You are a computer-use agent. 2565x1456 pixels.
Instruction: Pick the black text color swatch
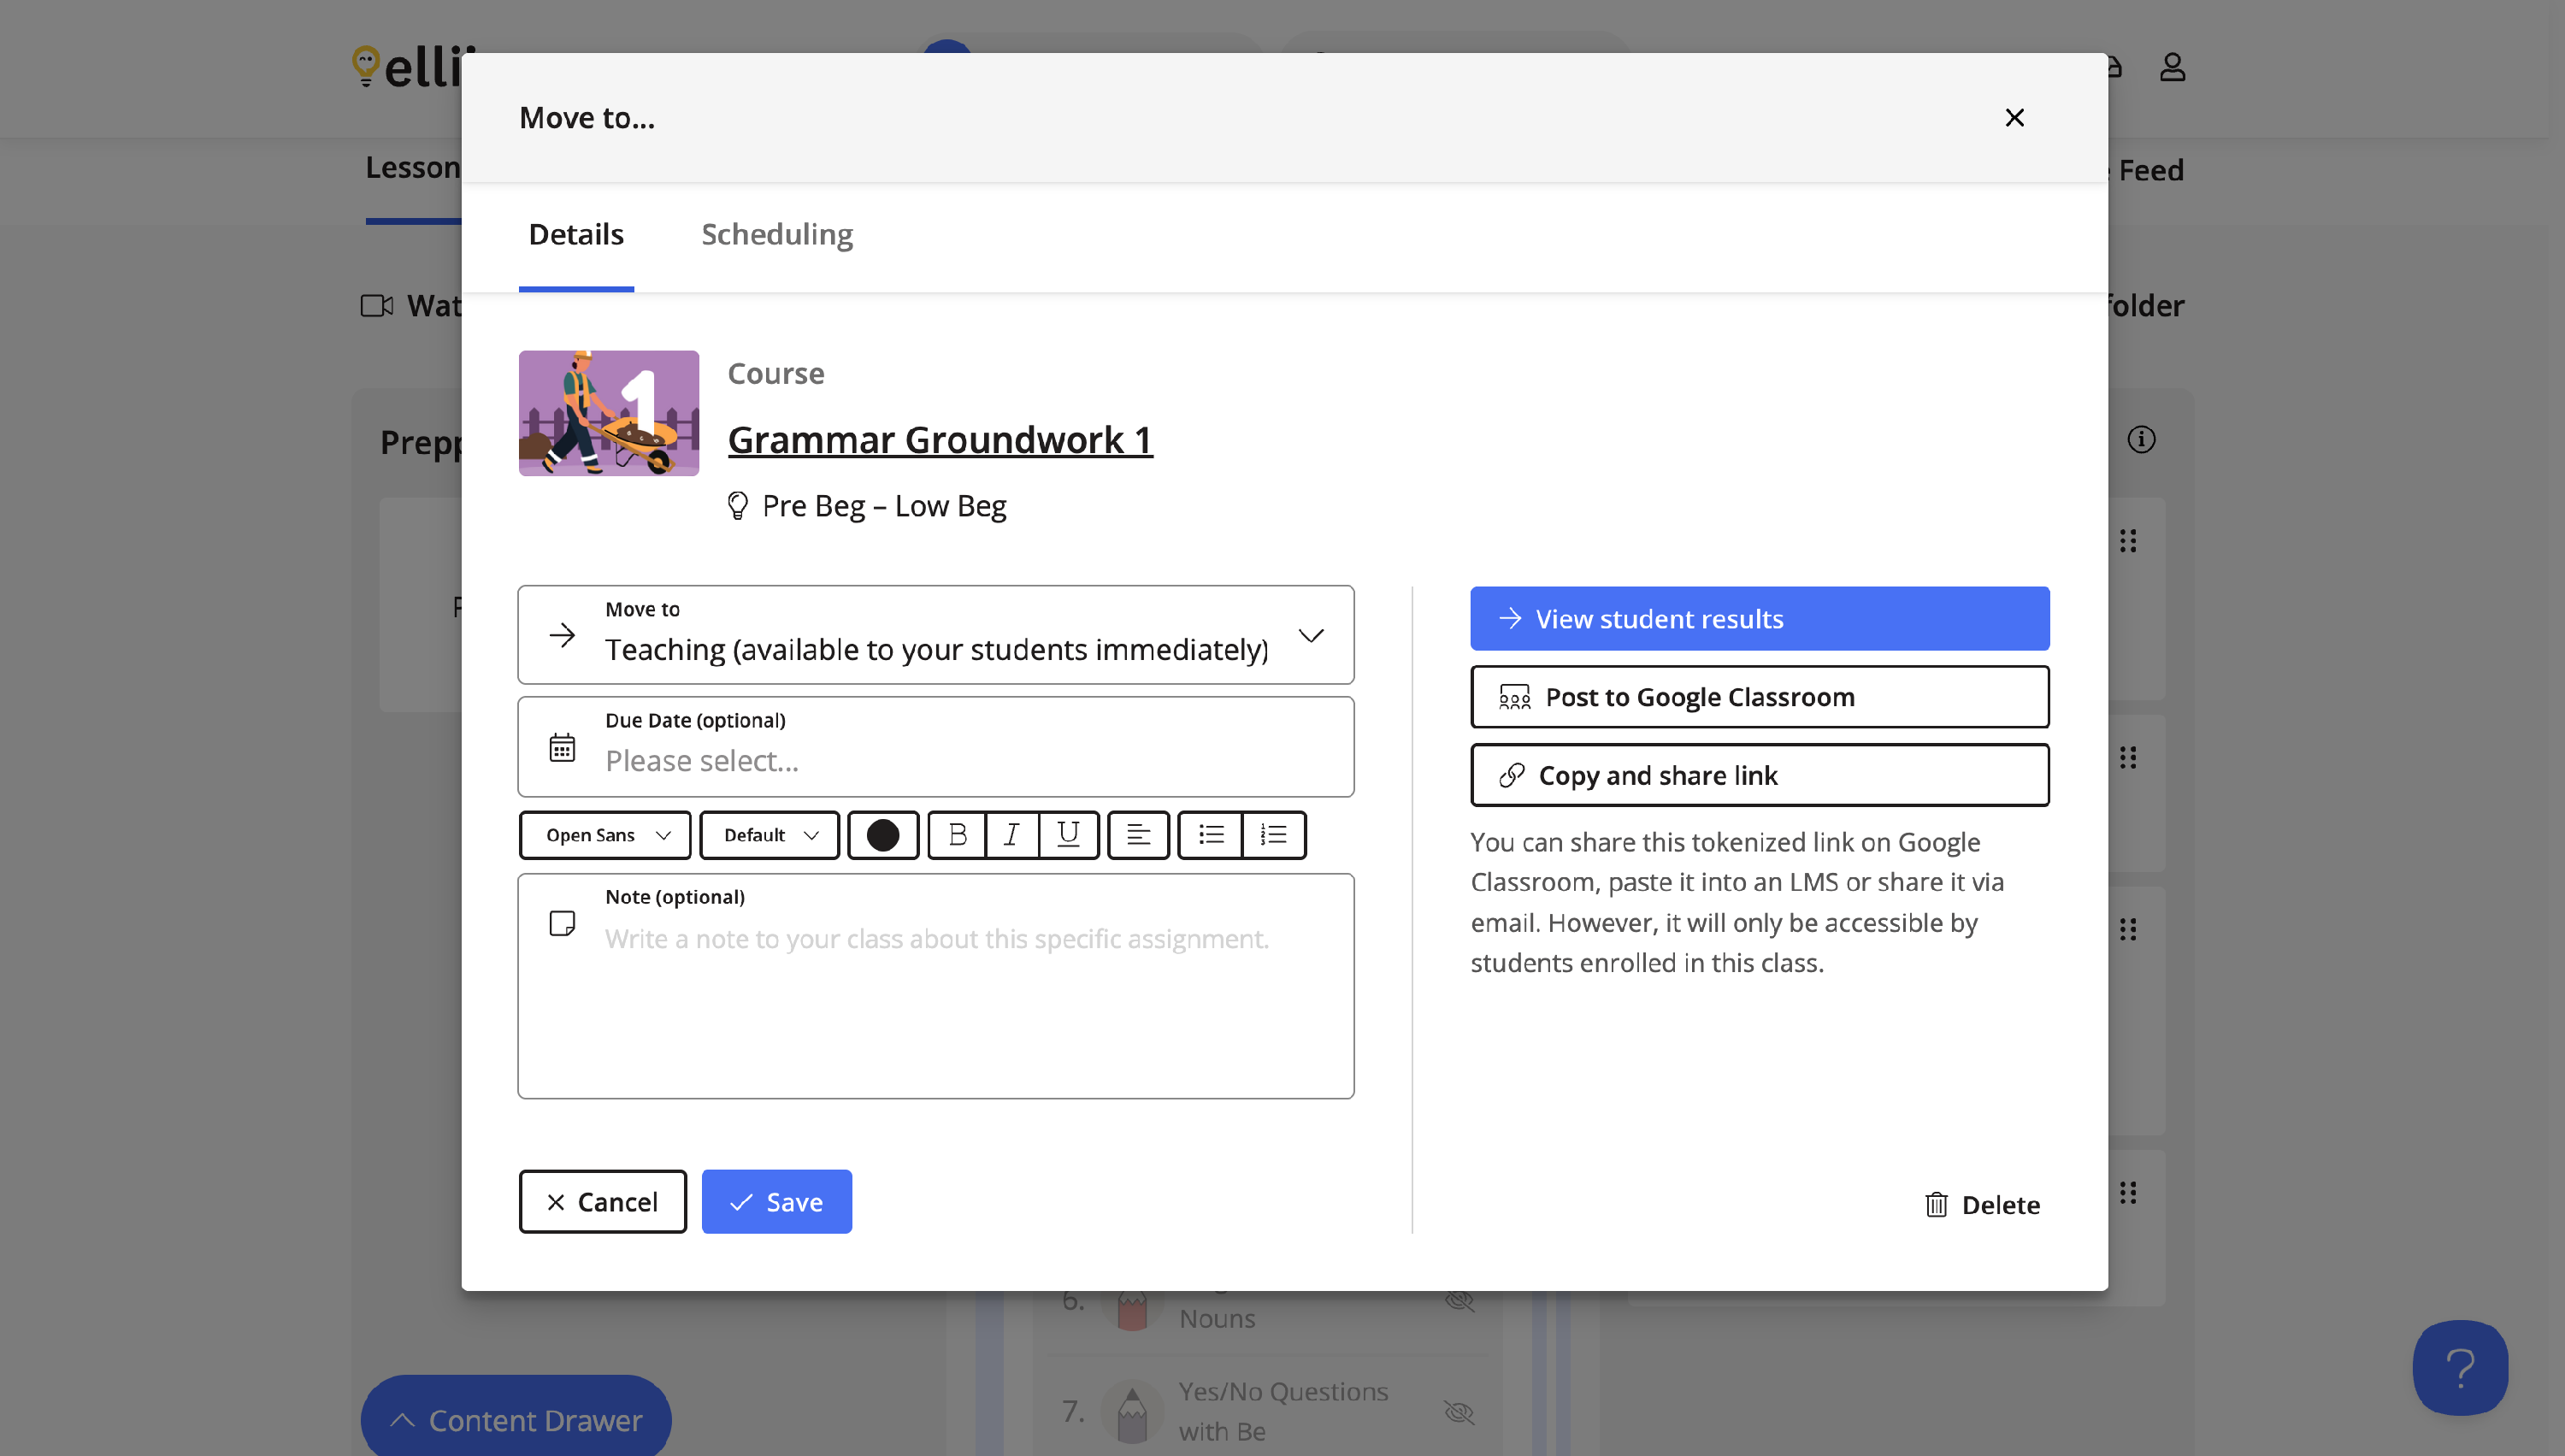point(882,834)
